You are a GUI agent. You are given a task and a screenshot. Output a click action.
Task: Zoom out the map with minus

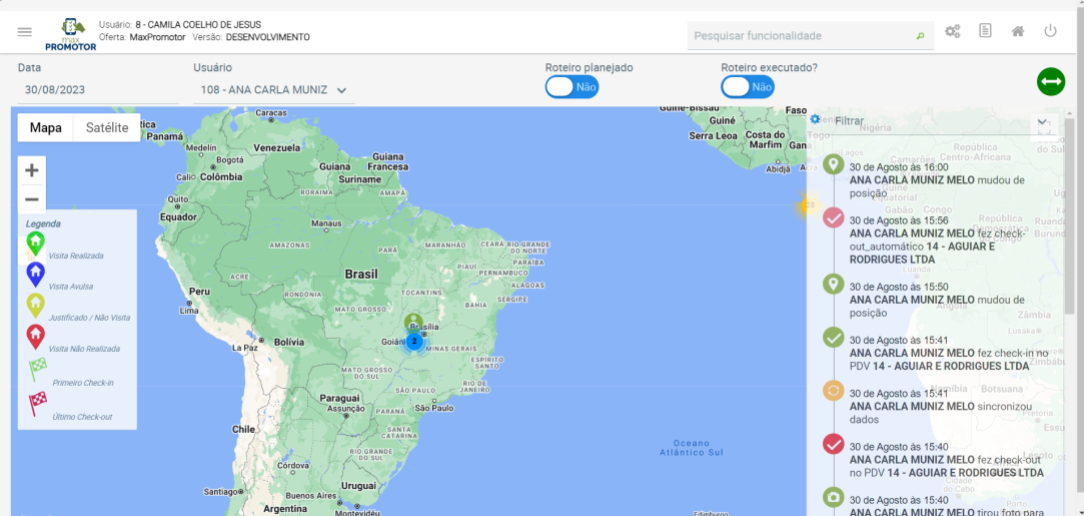click(32, 200)
